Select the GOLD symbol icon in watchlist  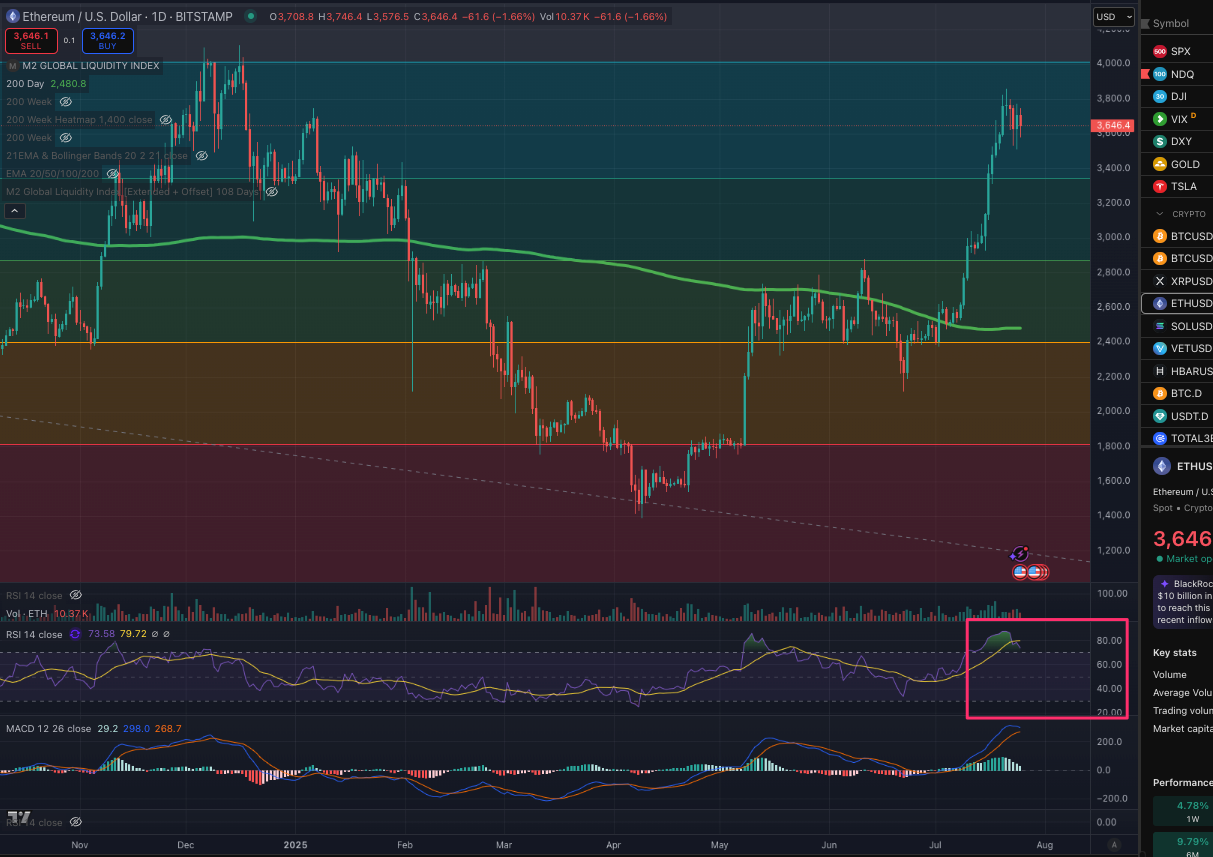pyautogui.click(x=1160, y=164)
